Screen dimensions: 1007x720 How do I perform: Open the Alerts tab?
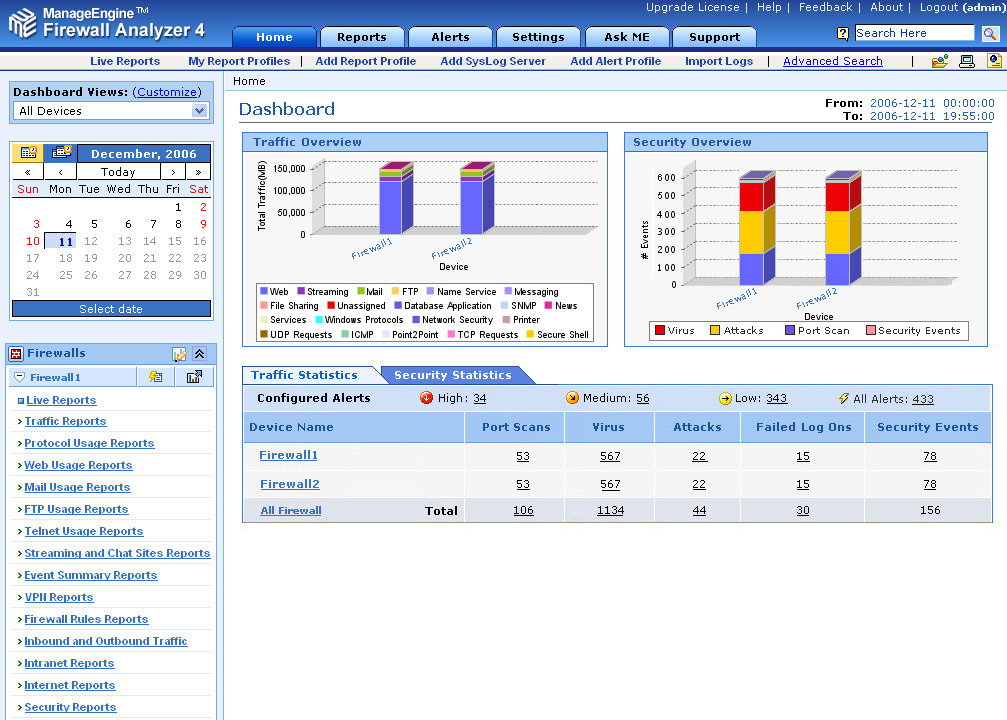coord(450,37)
